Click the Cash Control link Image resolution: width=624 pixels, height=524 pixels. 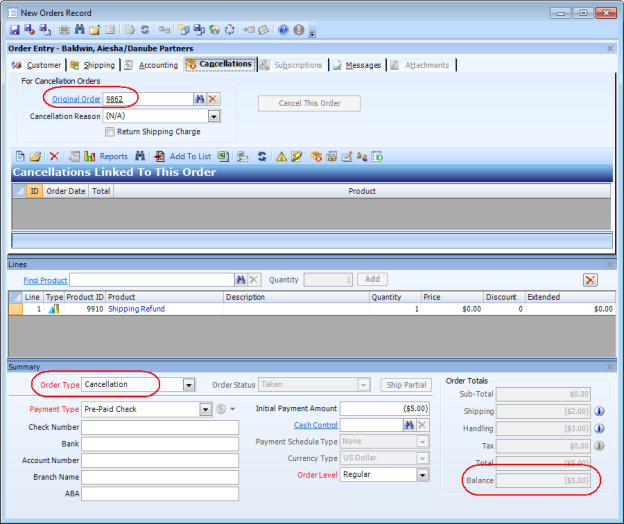(316, 425)
